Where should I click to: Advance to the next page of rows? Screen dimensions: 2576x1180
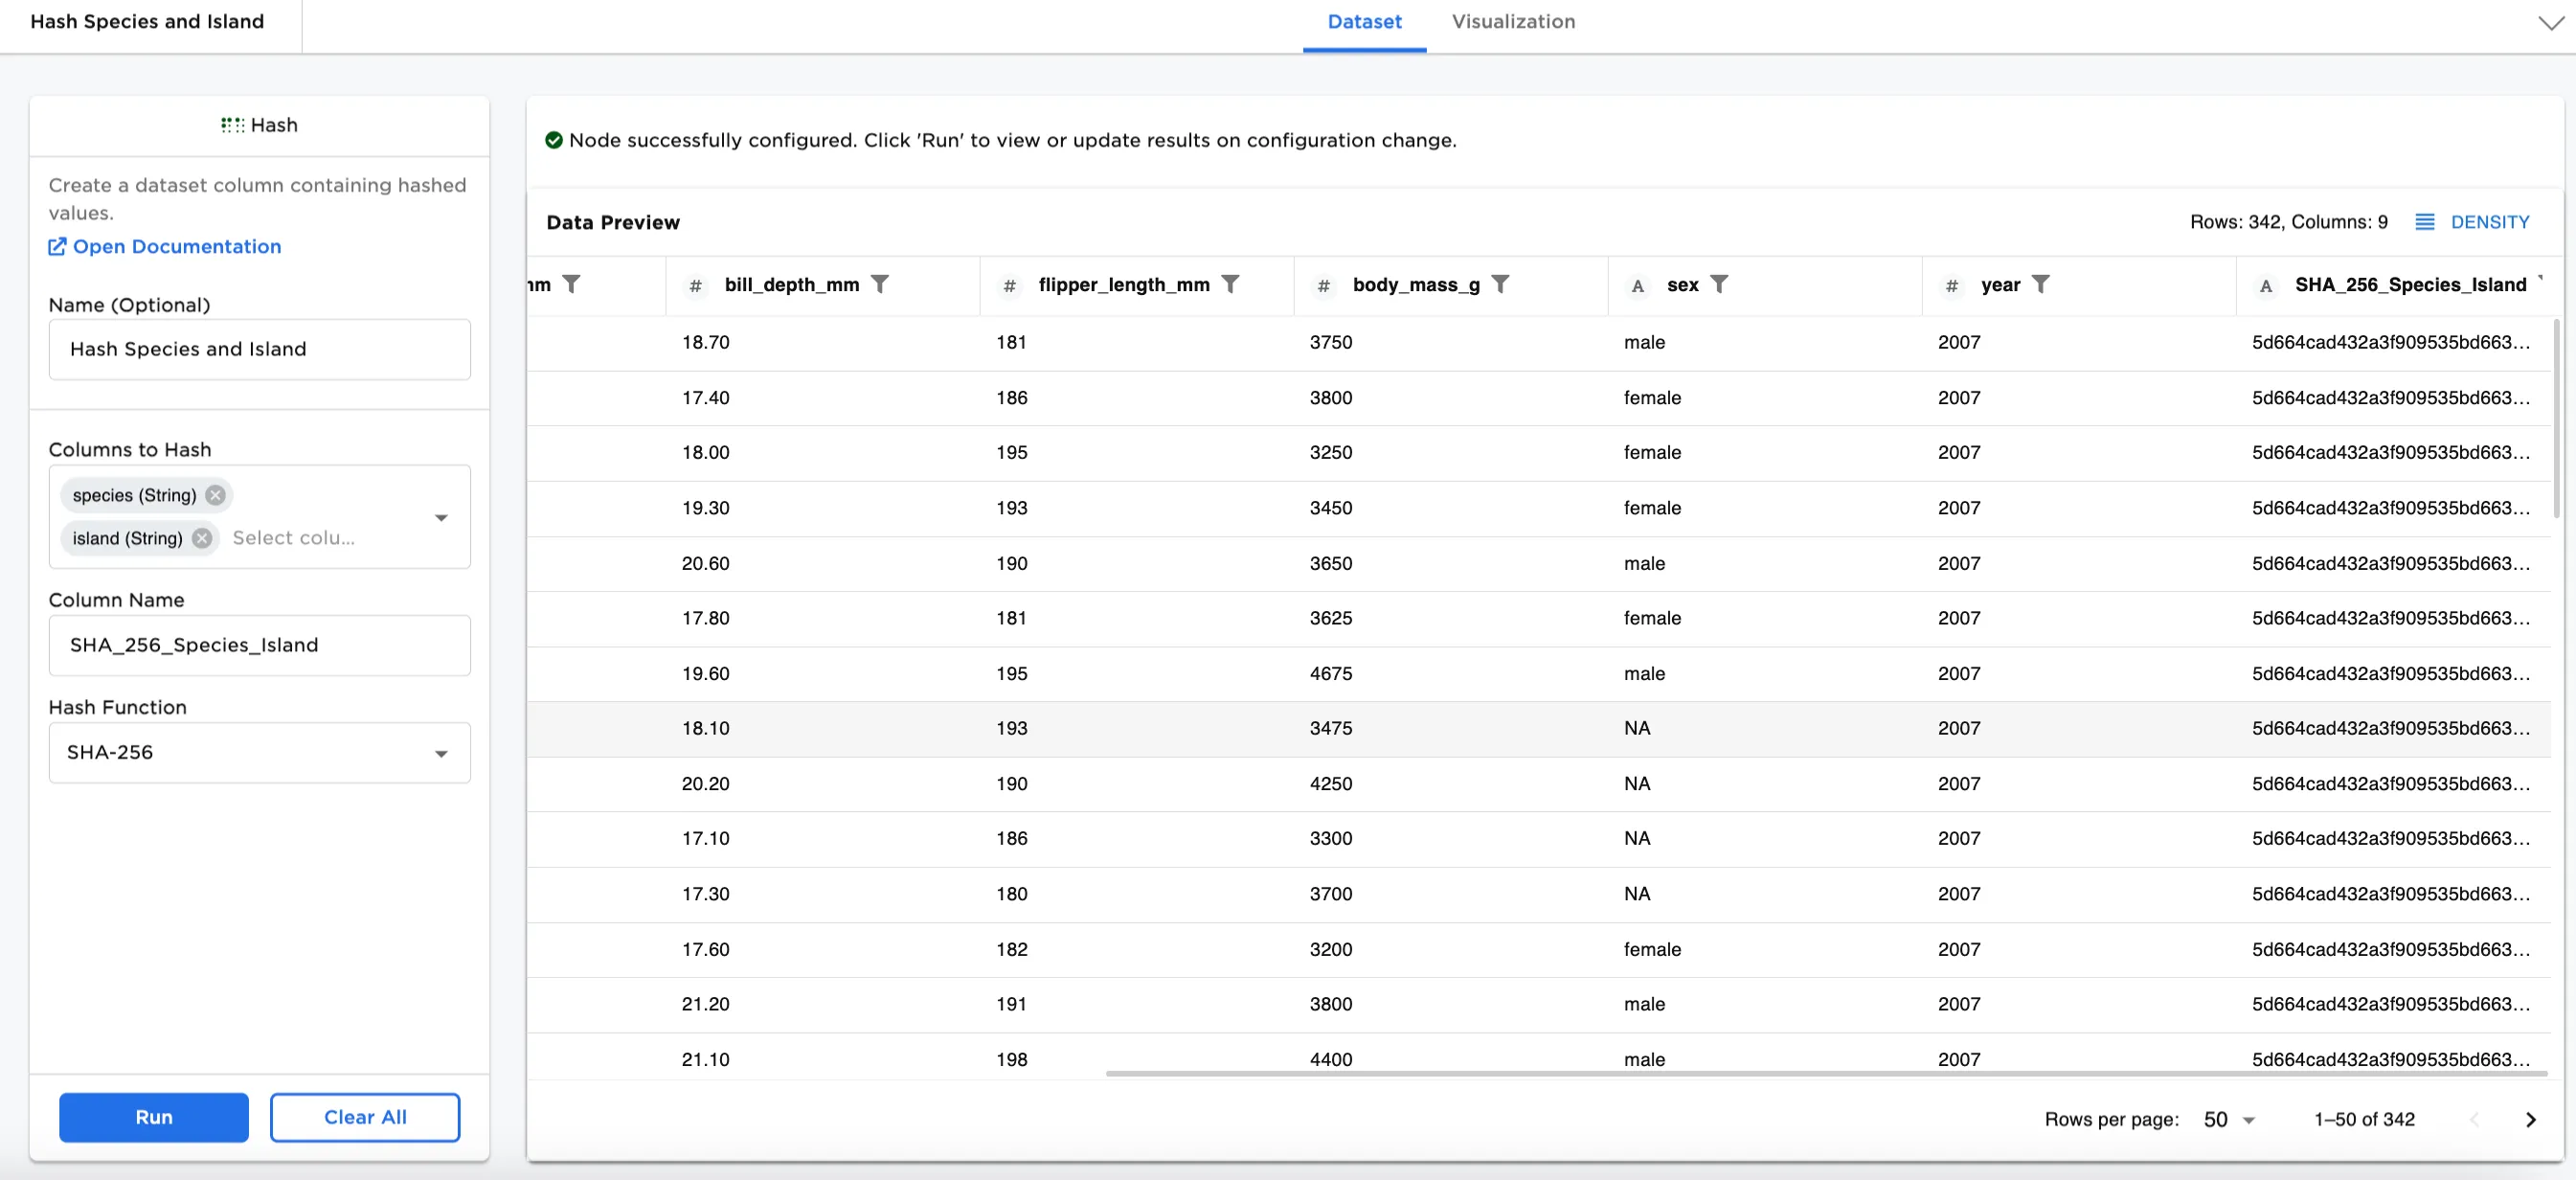2532,1119
